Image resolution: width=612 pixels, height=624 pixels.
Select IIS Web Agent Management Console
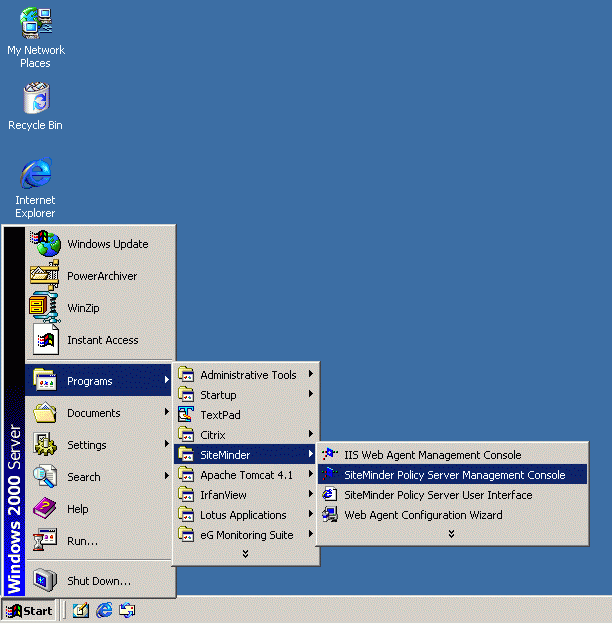[x=452, y=454]
